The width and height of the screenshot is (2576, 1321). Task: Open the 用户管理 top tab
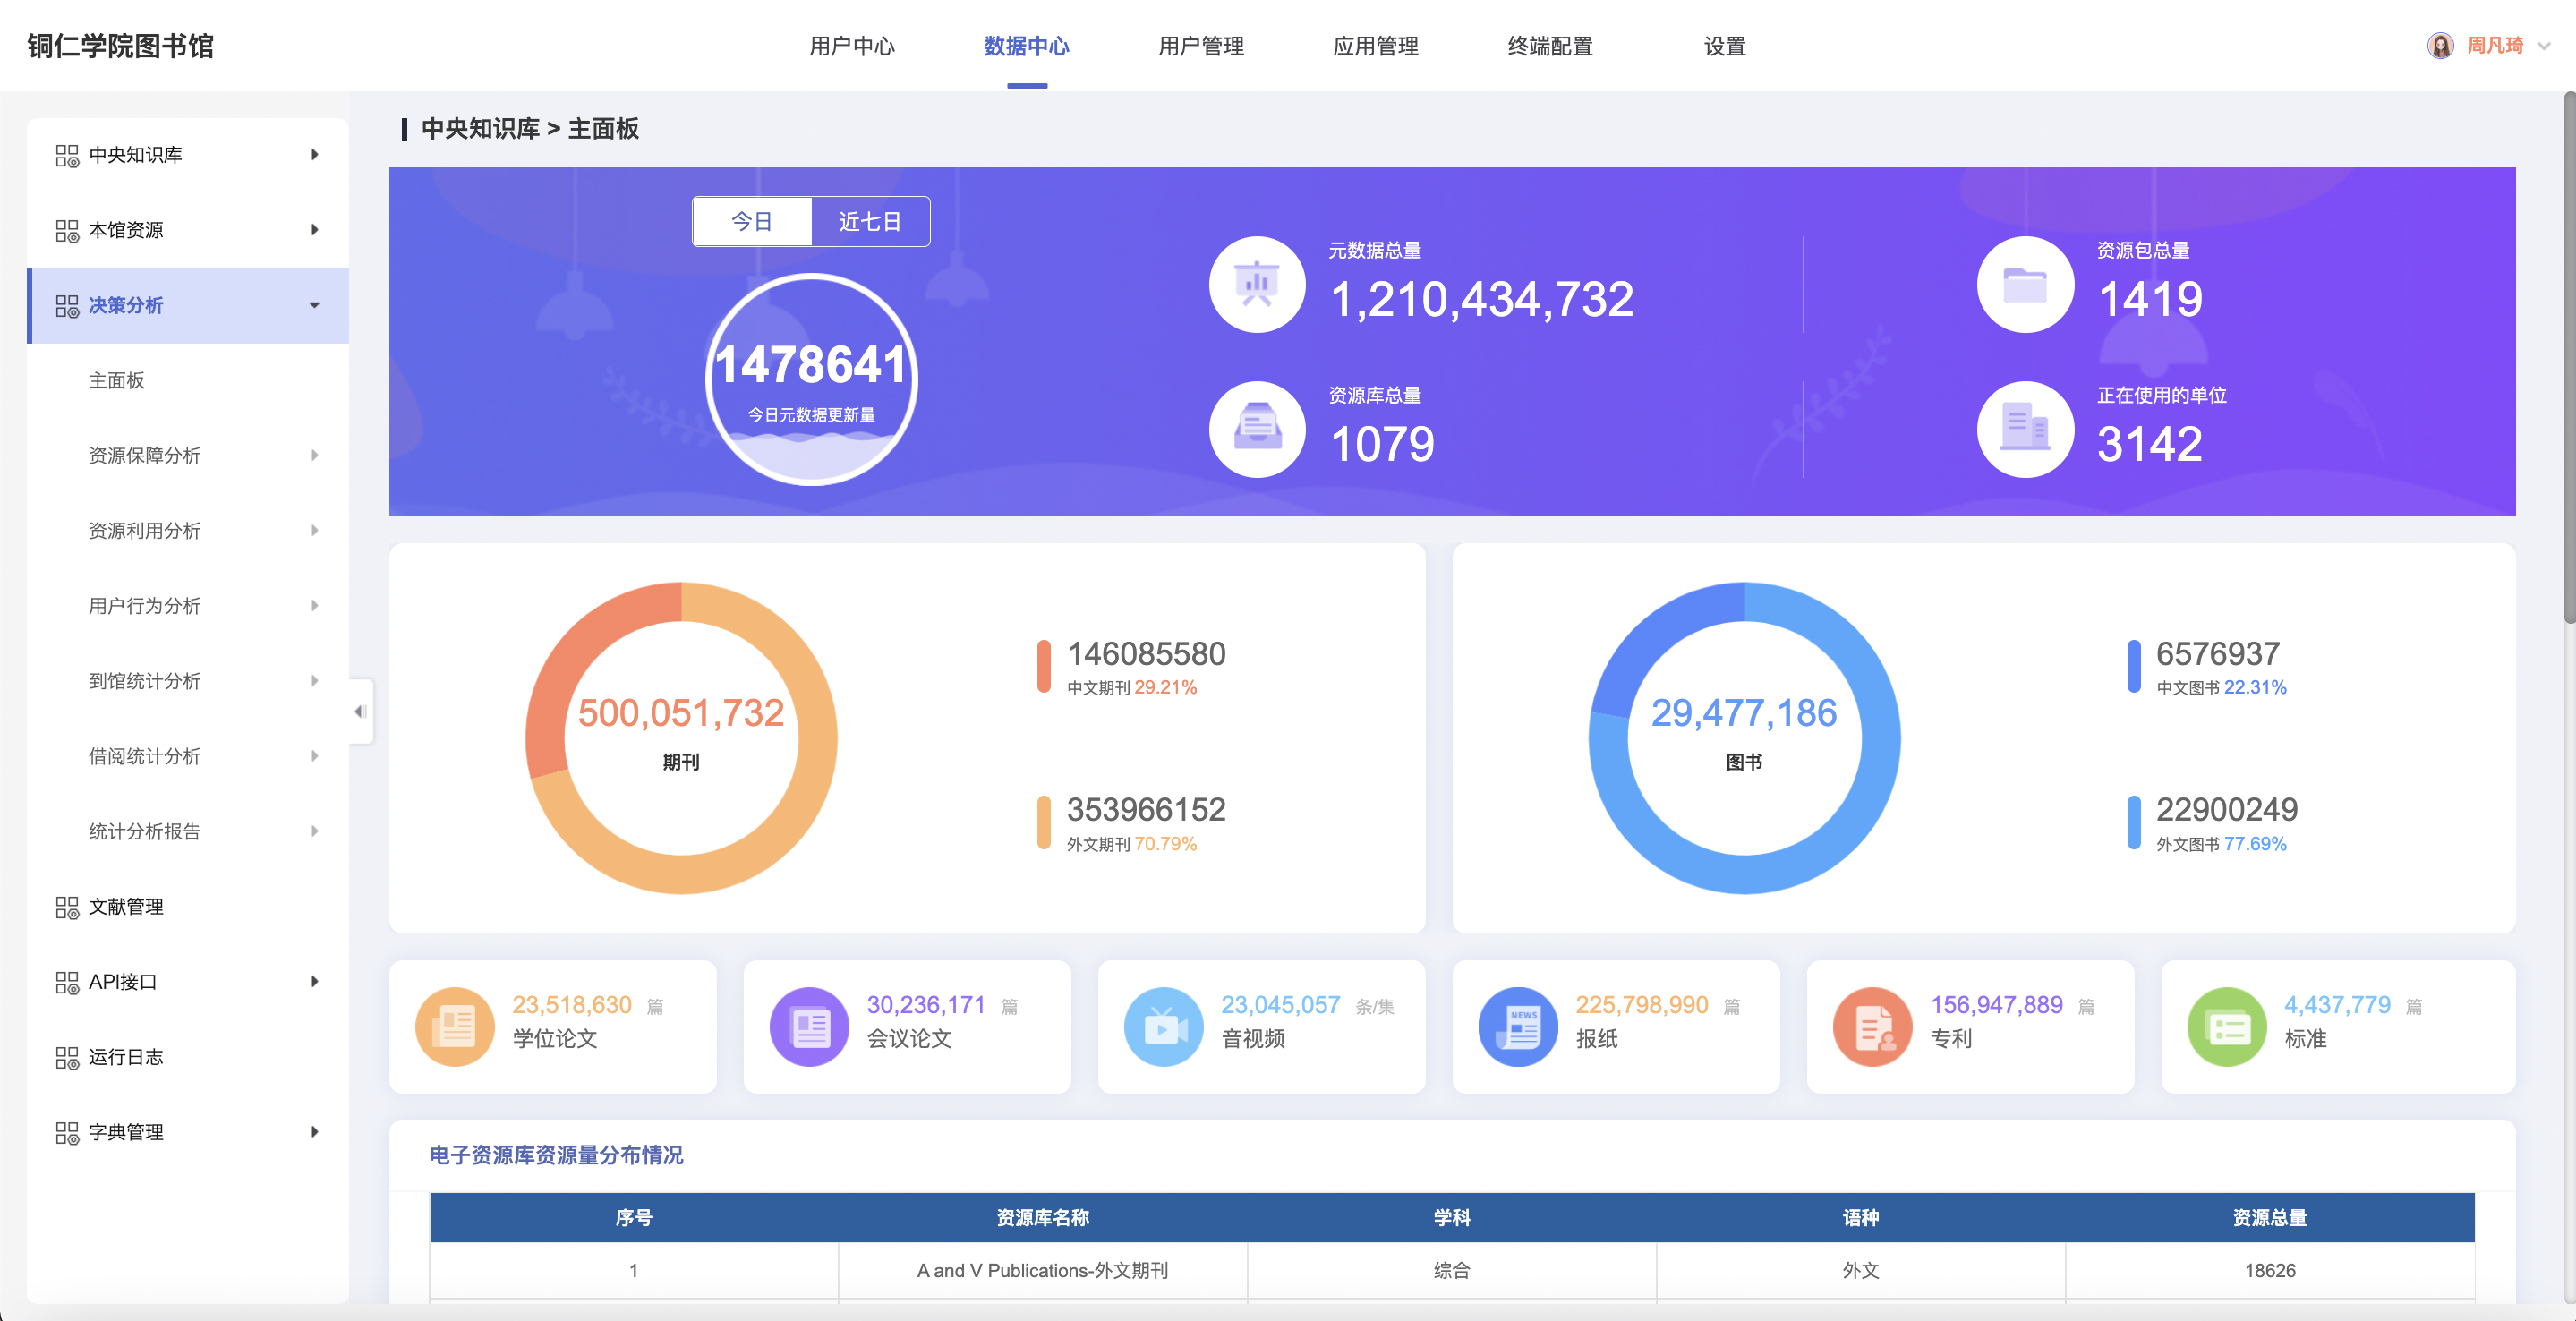click(1200, 46)
